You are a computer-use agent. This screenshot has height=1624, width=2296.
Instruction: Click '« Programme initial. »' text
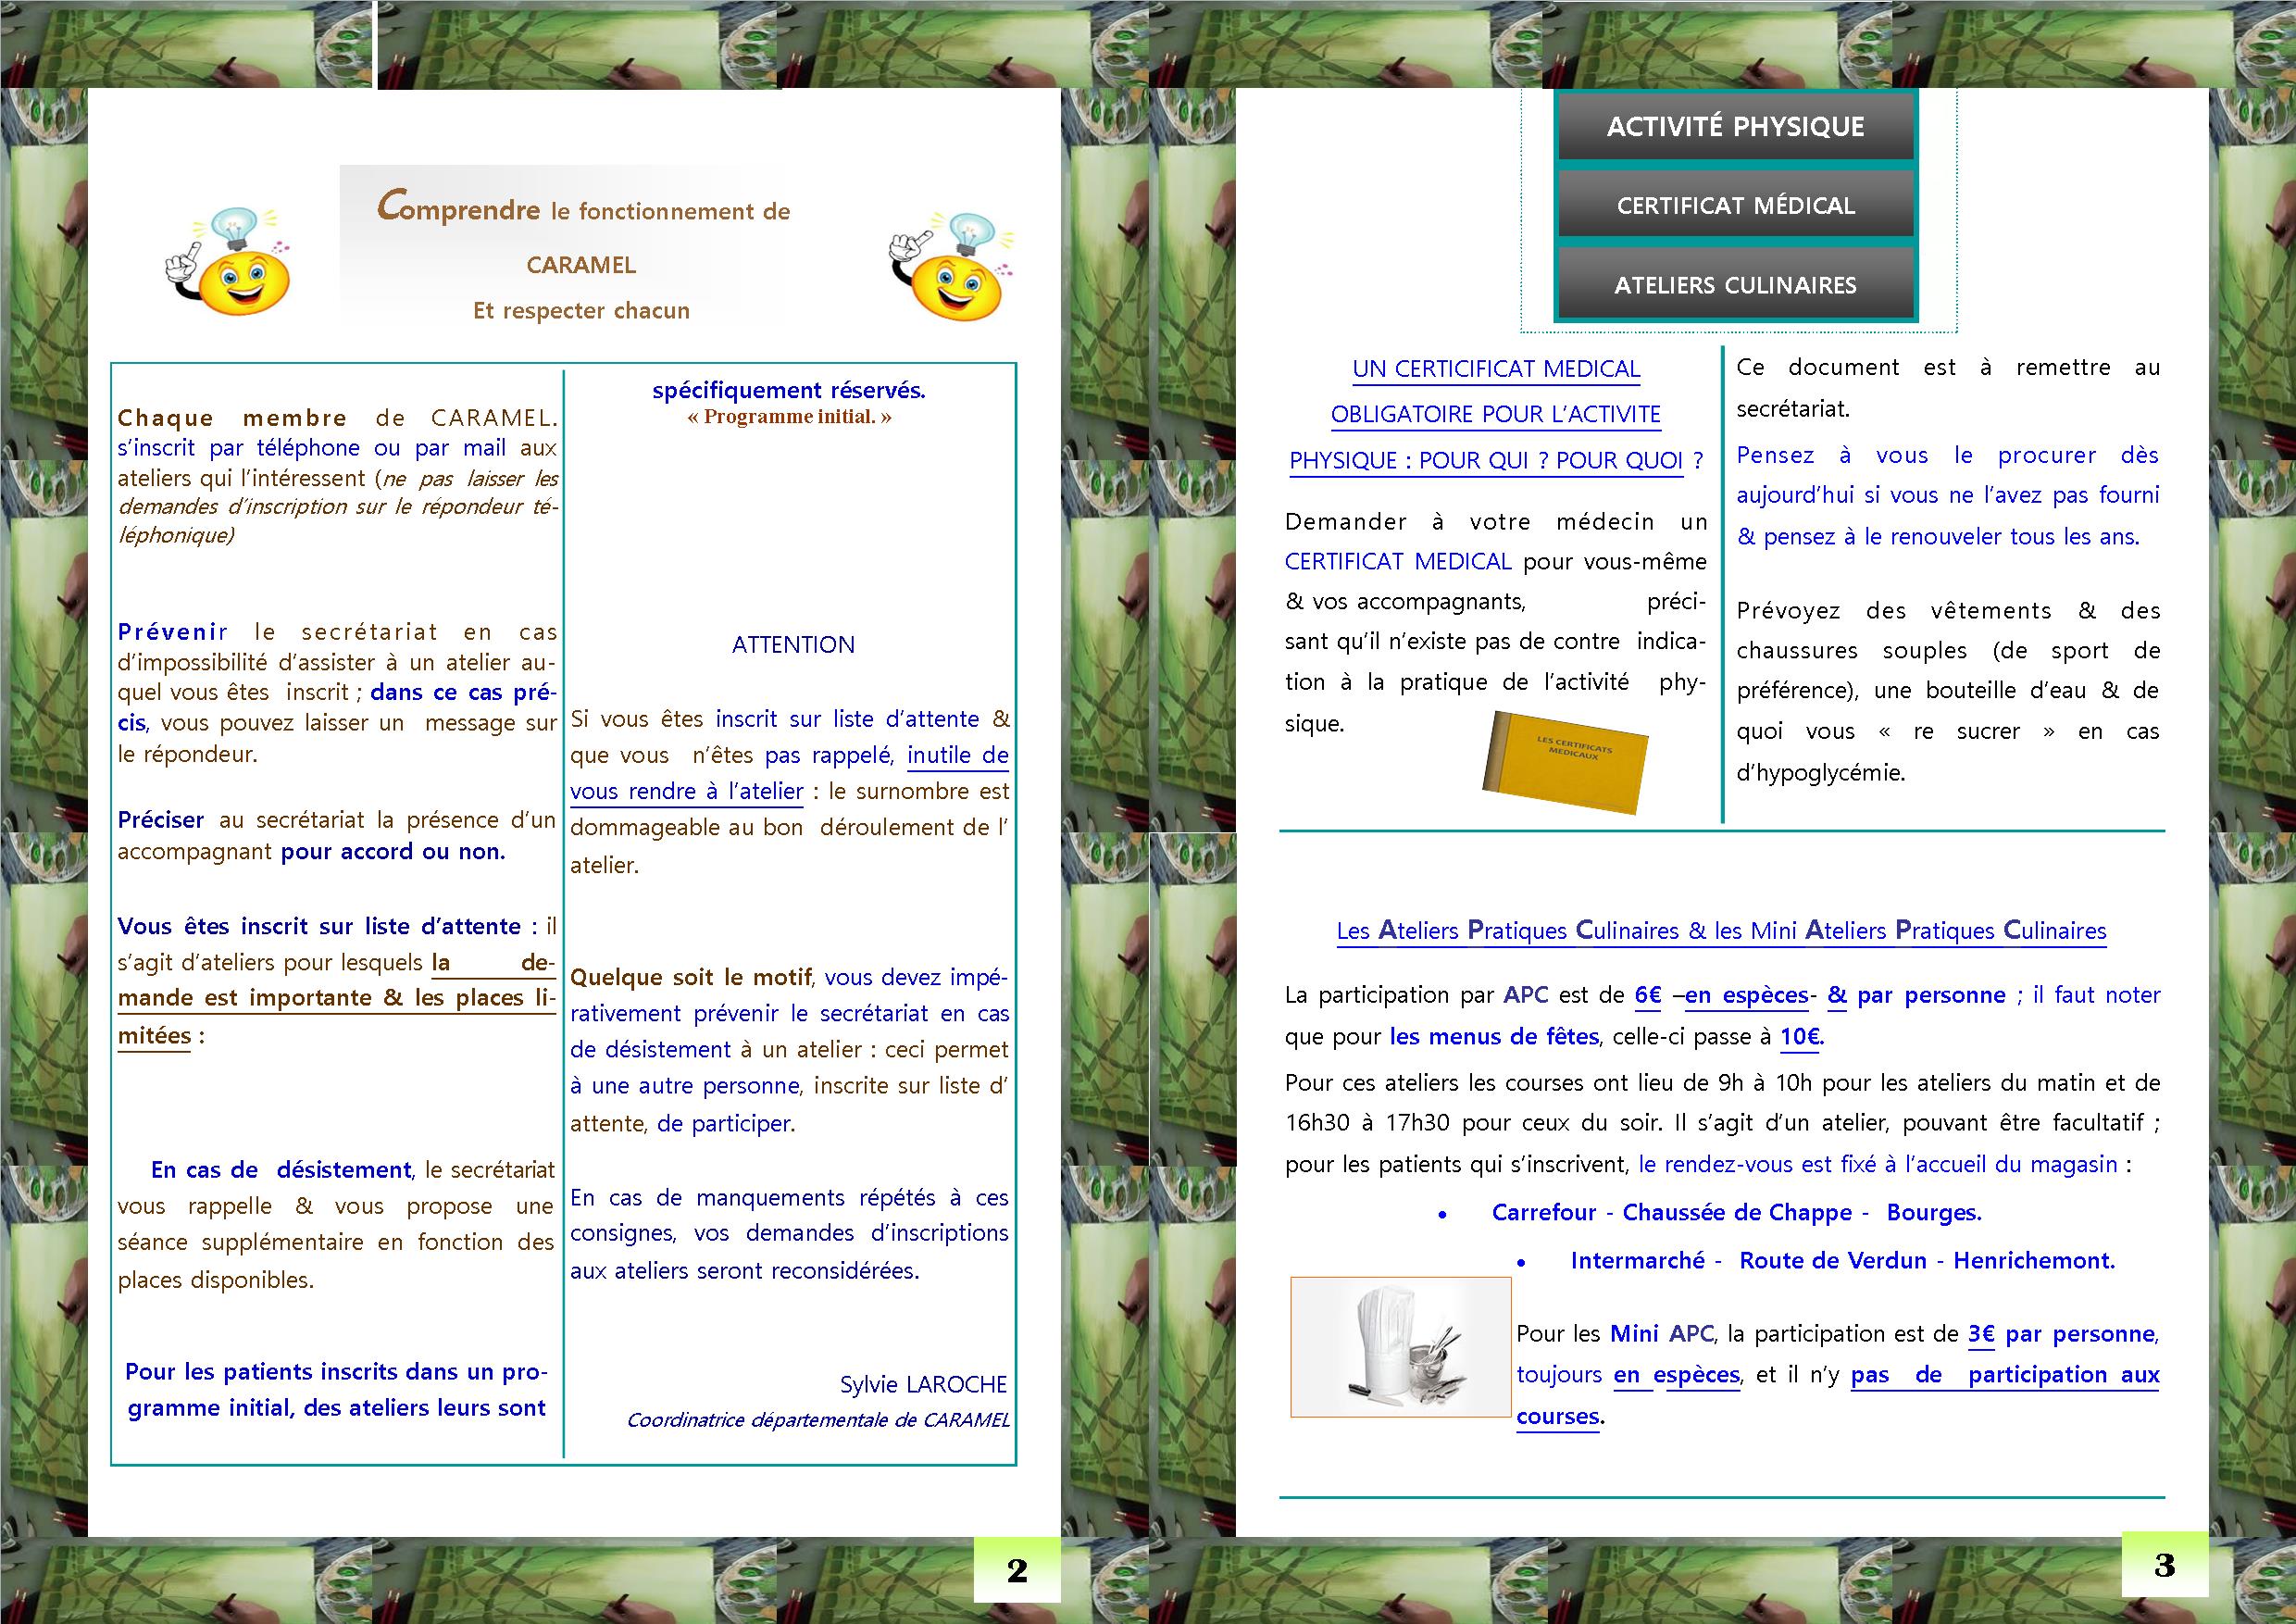[789, 417]
